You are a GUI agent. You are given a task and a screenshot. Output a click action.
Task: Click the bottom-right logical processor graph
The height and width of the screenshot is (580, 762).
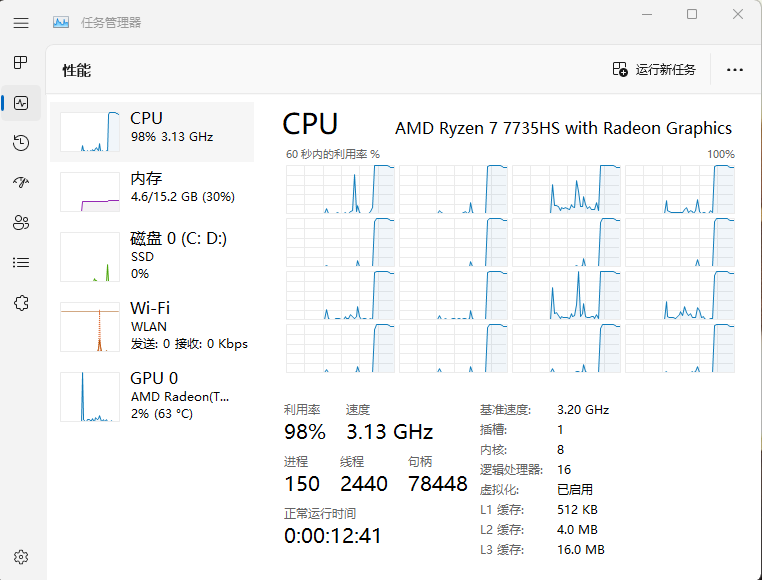tap(680, 349)
